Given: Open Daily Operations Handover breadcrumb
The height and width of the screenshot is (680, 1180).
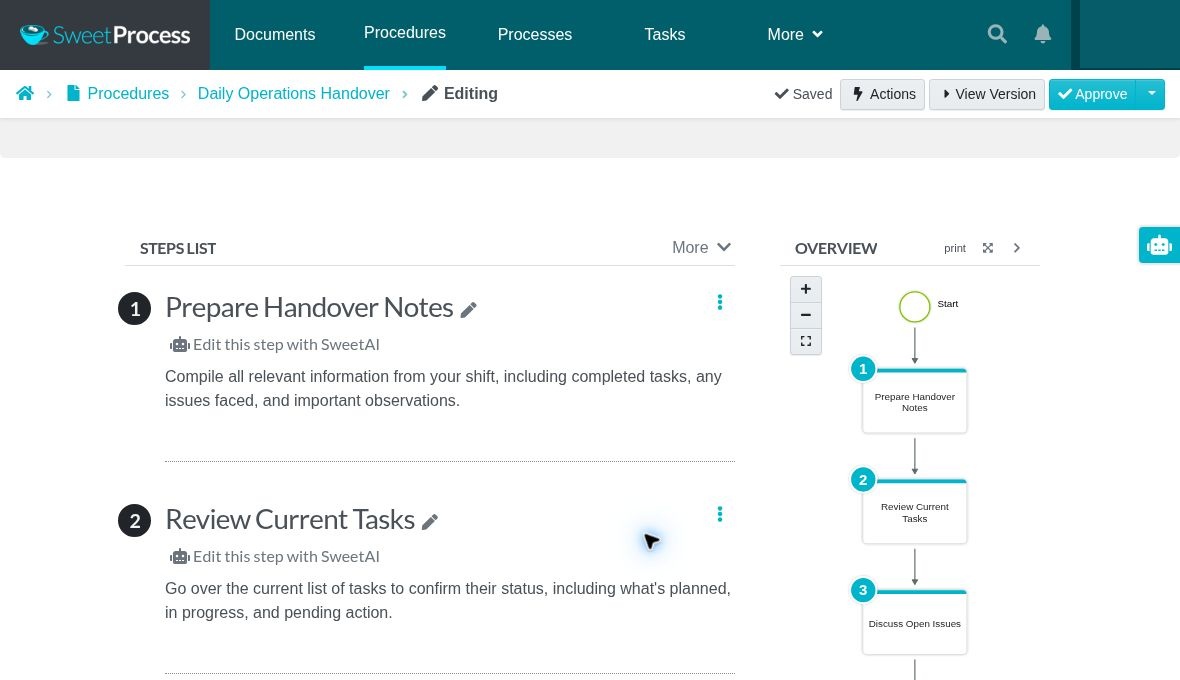Looking at the screenshot, I should pos(293,93).
